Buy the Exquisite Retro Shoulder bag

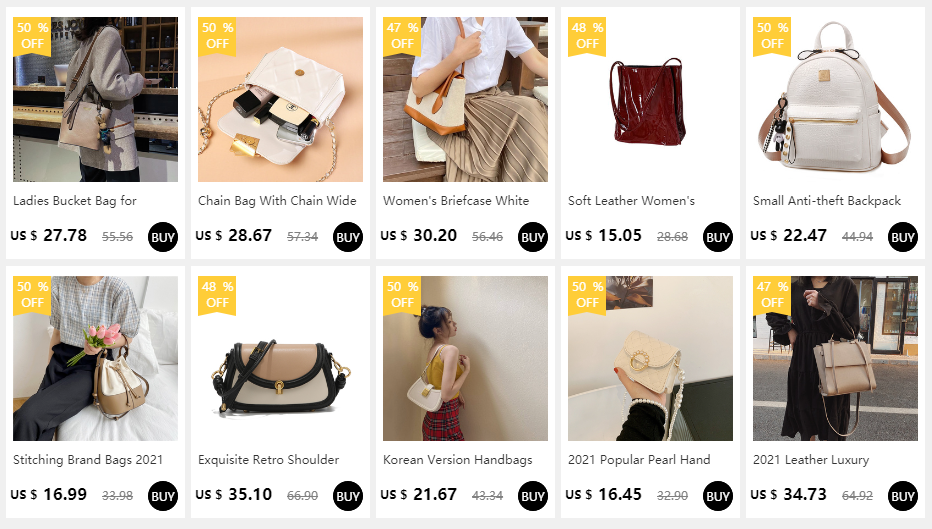tap(348, 496)
